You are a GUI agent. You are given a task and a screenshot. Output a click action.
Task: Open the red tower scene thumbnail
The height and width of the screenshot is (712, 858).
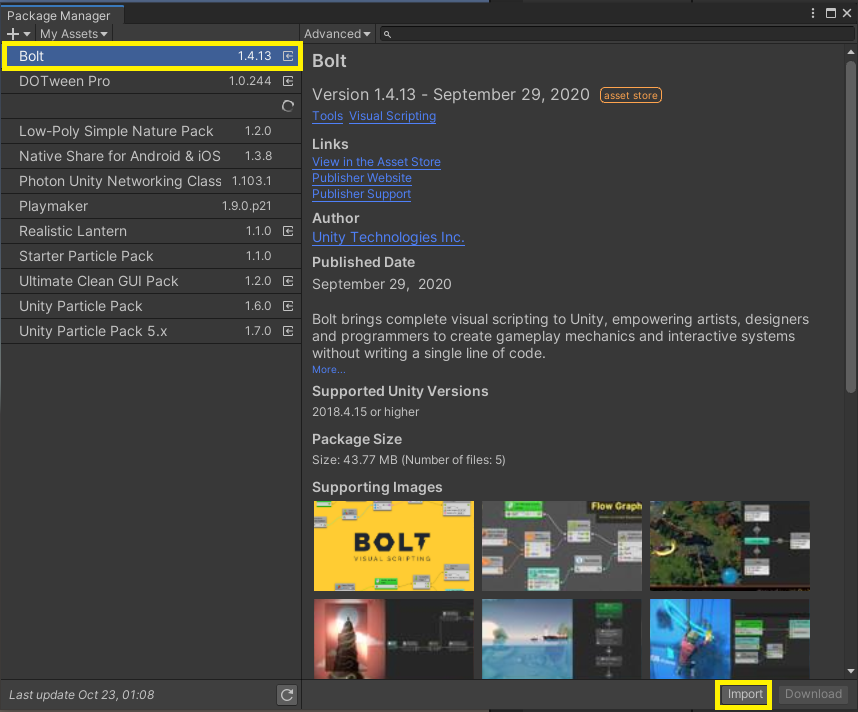[x=393, y=639]
